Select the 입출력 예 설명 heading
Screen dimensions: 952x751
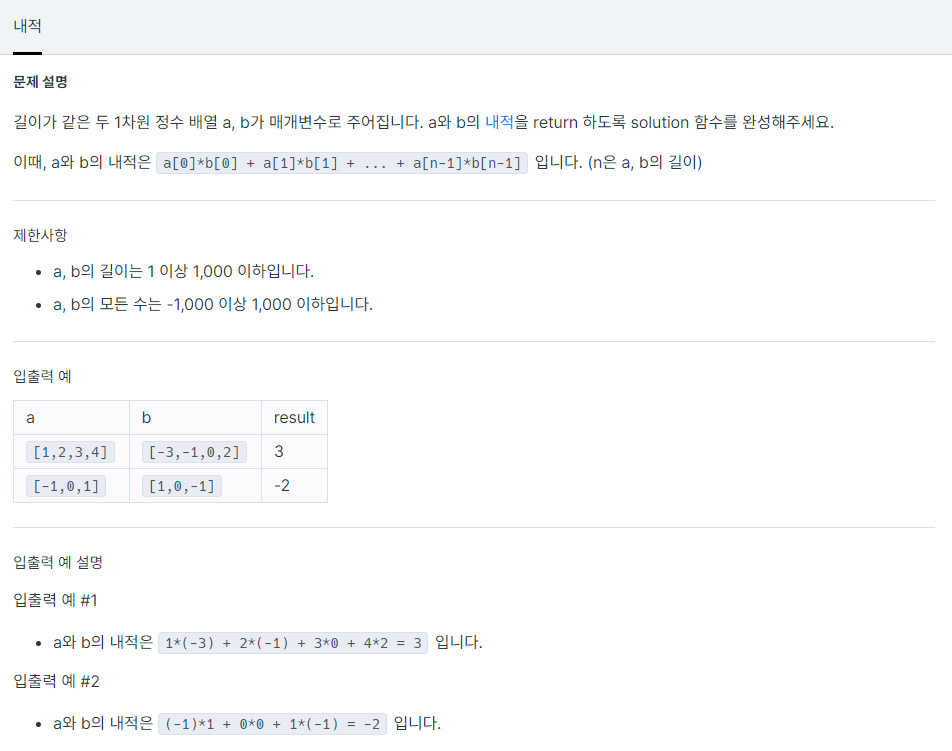(x=58, y=562)
